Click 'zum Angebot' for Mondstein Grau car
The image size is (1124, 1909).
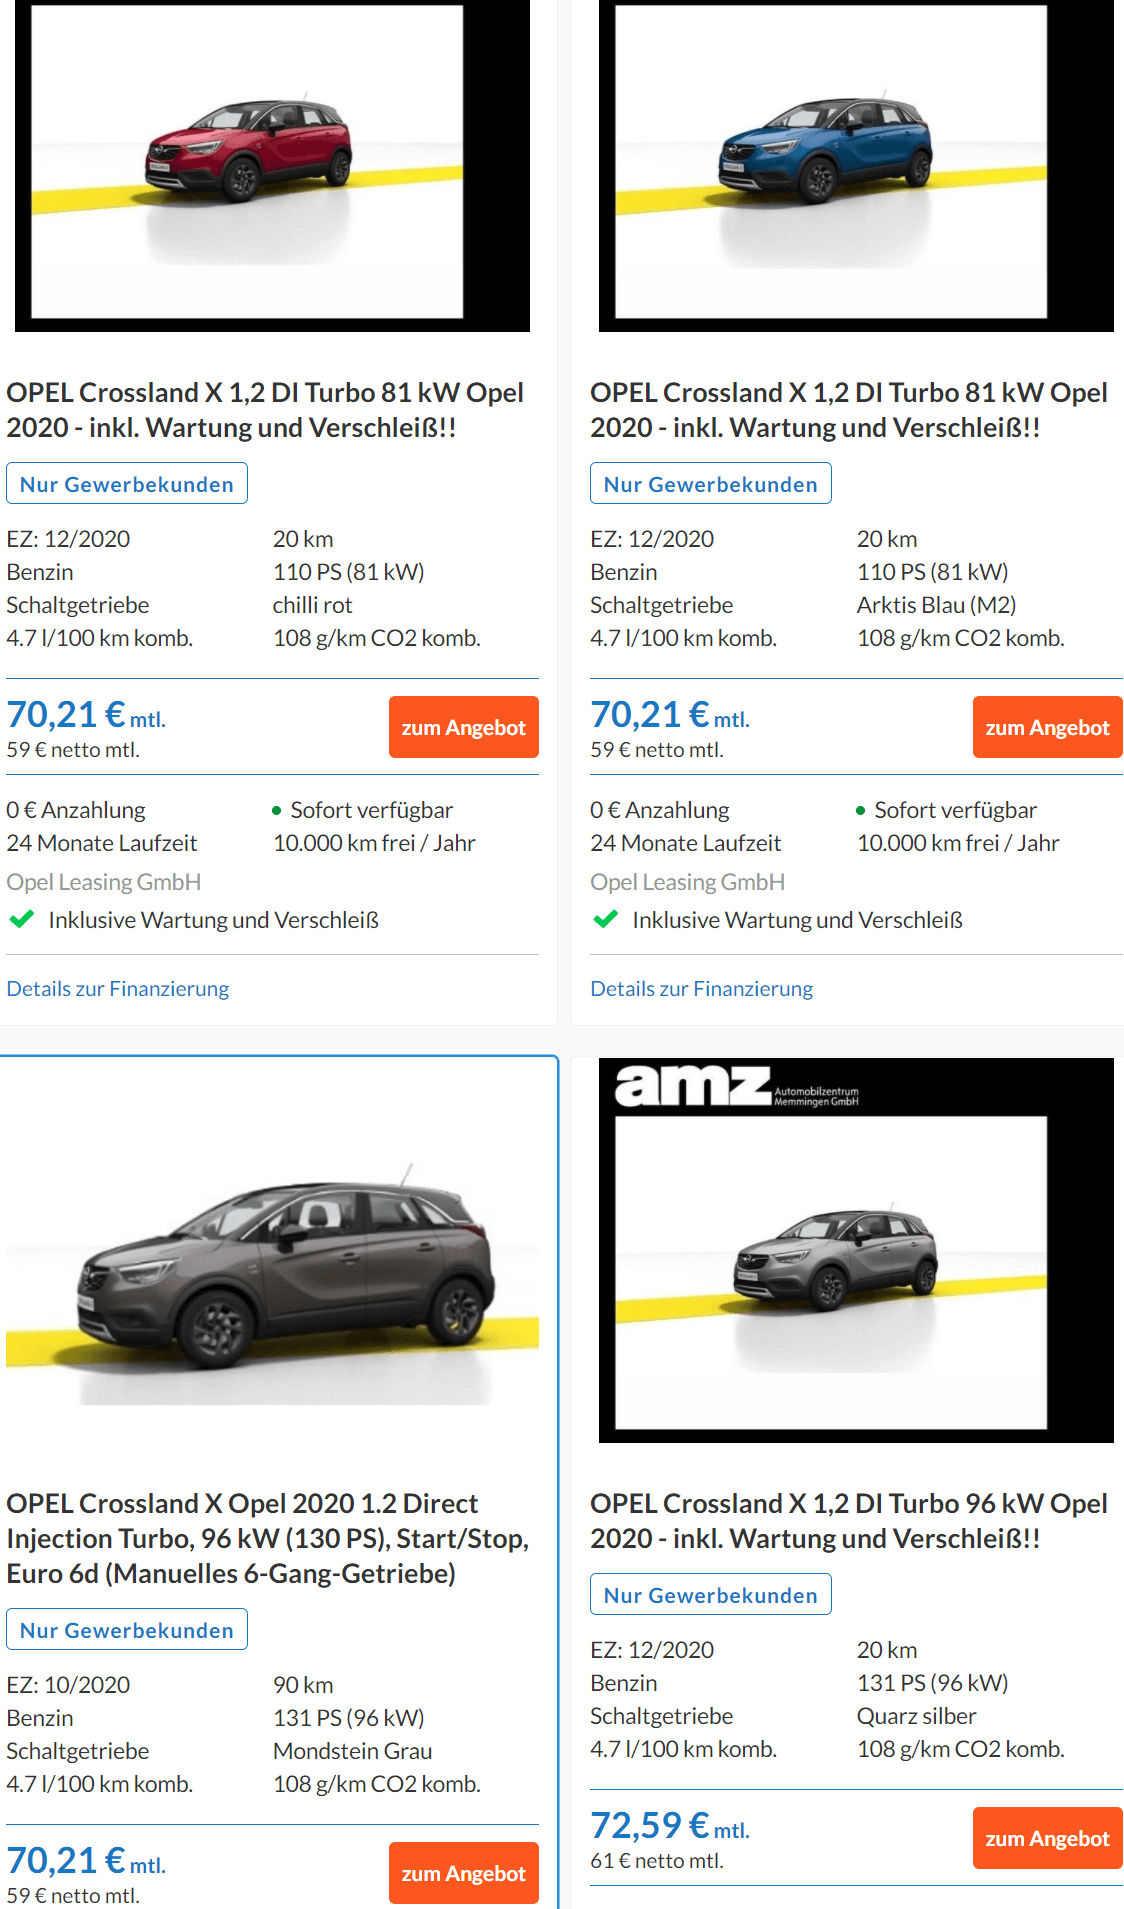tap(464, 1873)
